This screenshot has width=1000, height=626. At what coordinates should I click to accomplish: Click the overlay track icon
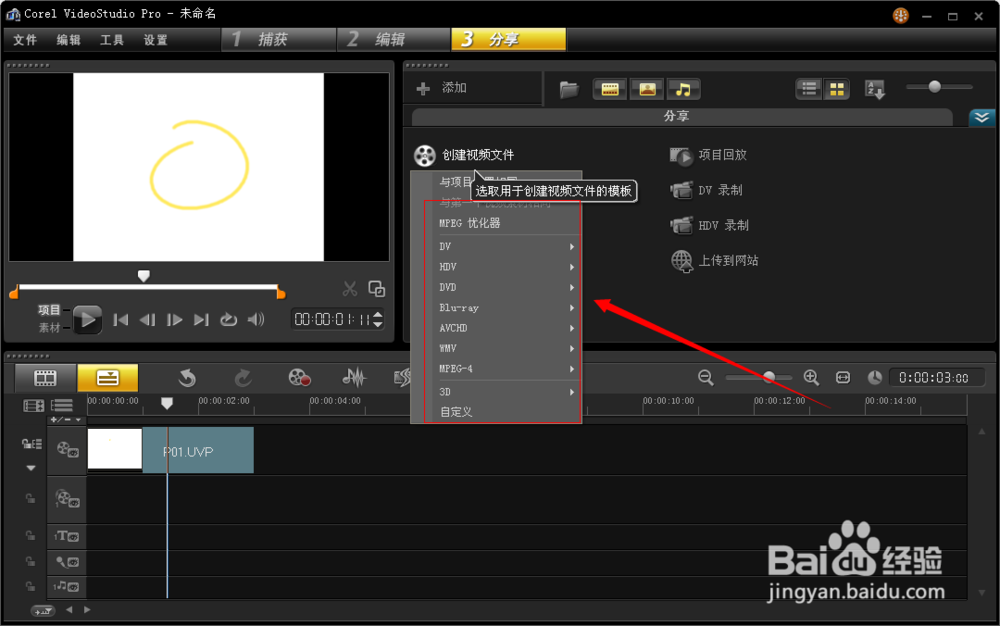pyautogui.click(x=67, y=499)
